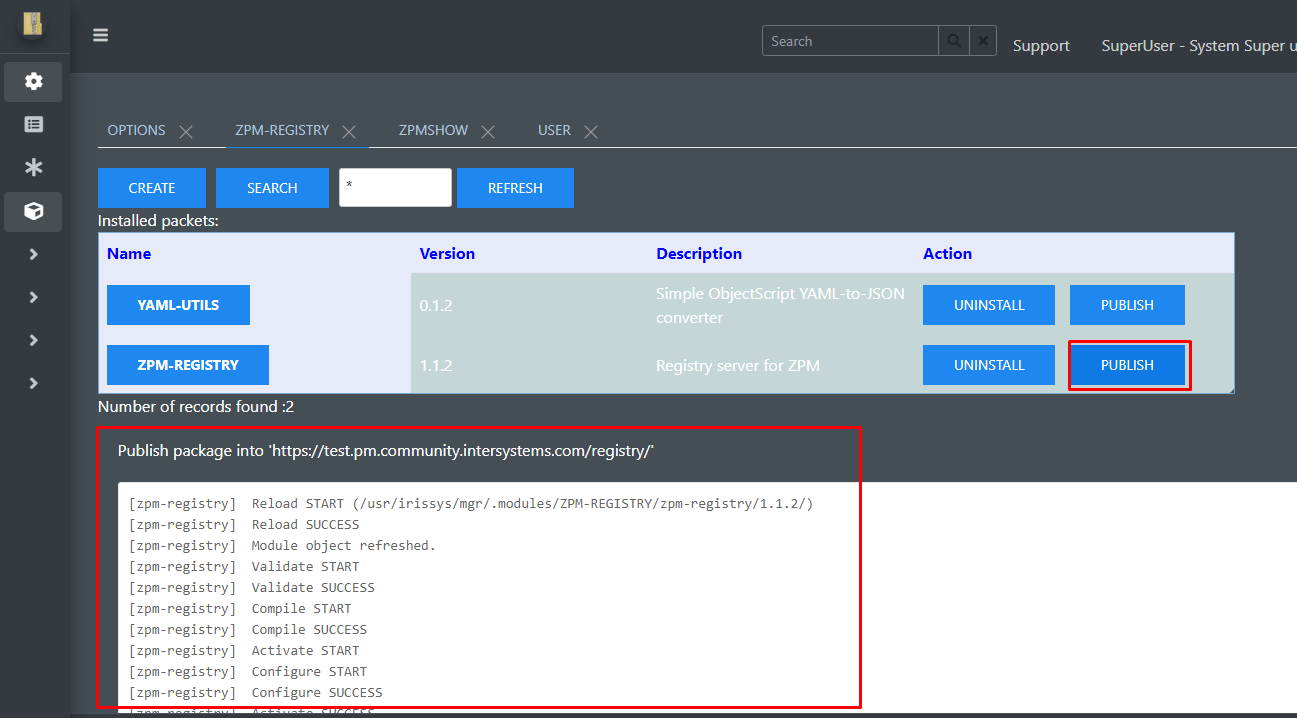Open the gear settings icon in sidebar
The image size is (1297, 718).
[x=33, y=82]
